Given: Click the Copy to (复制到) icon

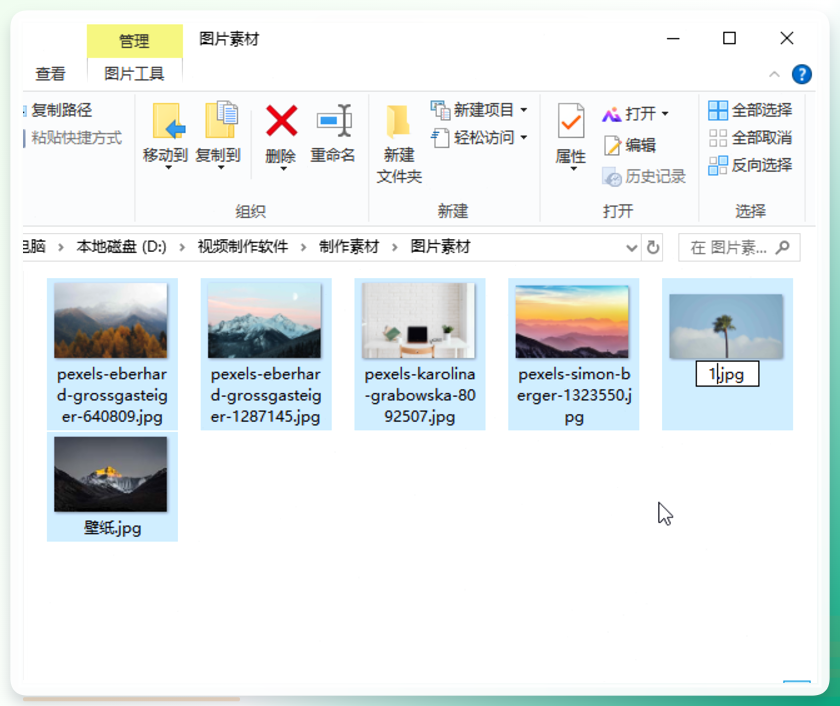Looking at the screenshot, I should pos(221,119).
